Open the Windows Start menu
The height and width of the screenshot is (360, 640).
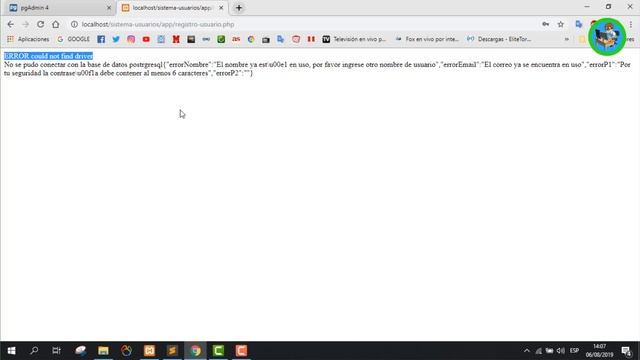coord(11,351)
